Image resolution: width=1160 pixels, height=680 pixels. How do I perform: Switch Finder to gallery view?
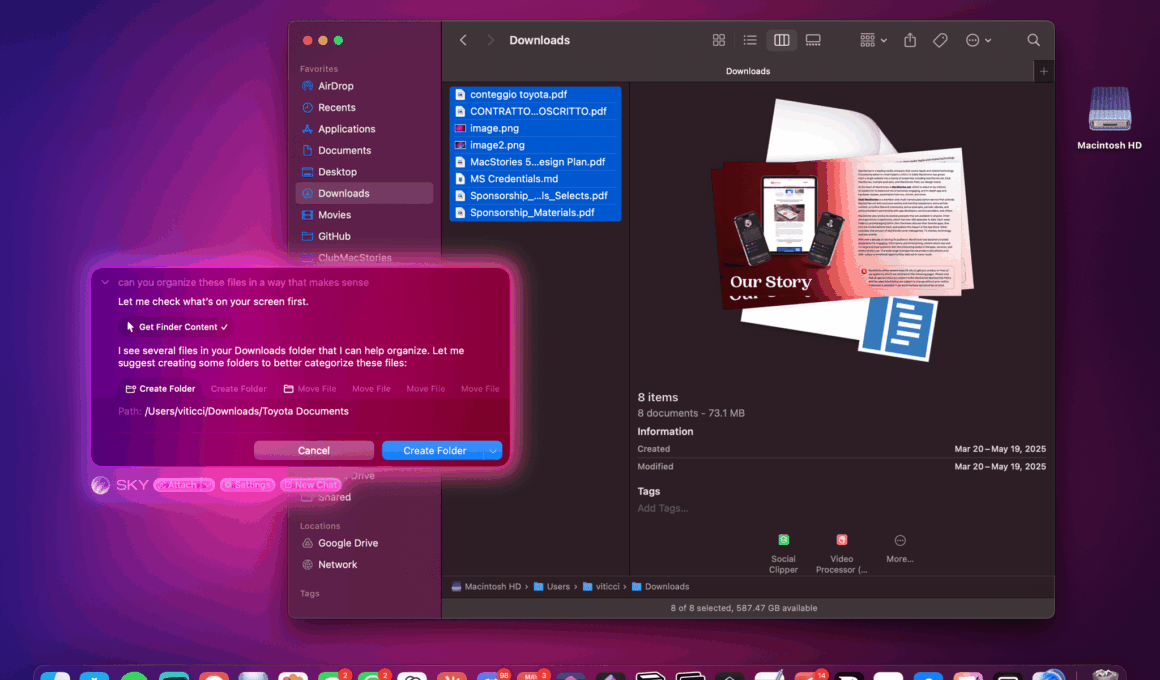(x=813, y=40)
